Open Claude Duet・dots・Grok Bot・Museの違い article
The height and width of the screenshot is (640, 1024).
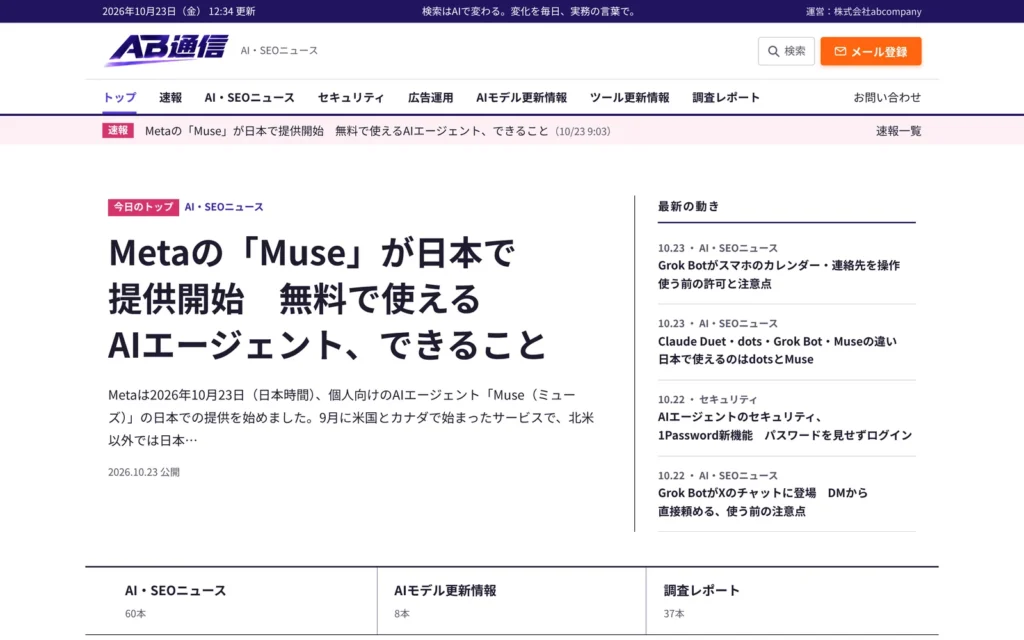777,350
